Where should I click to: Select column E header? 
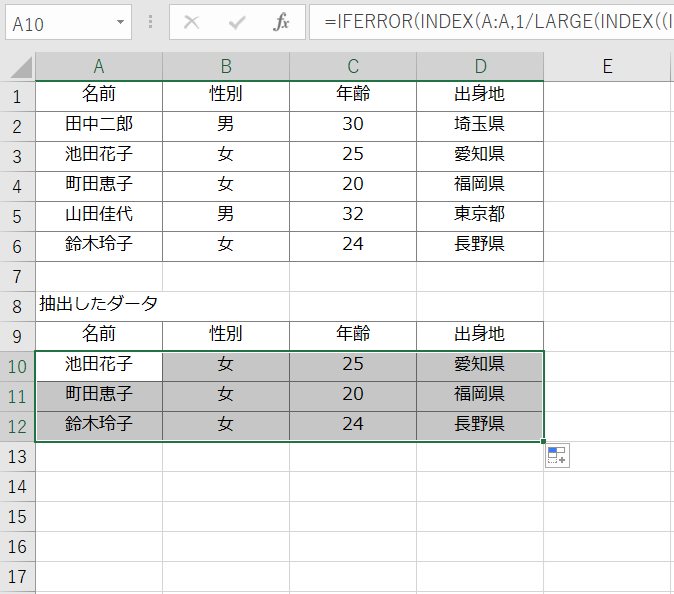point(607,67)
